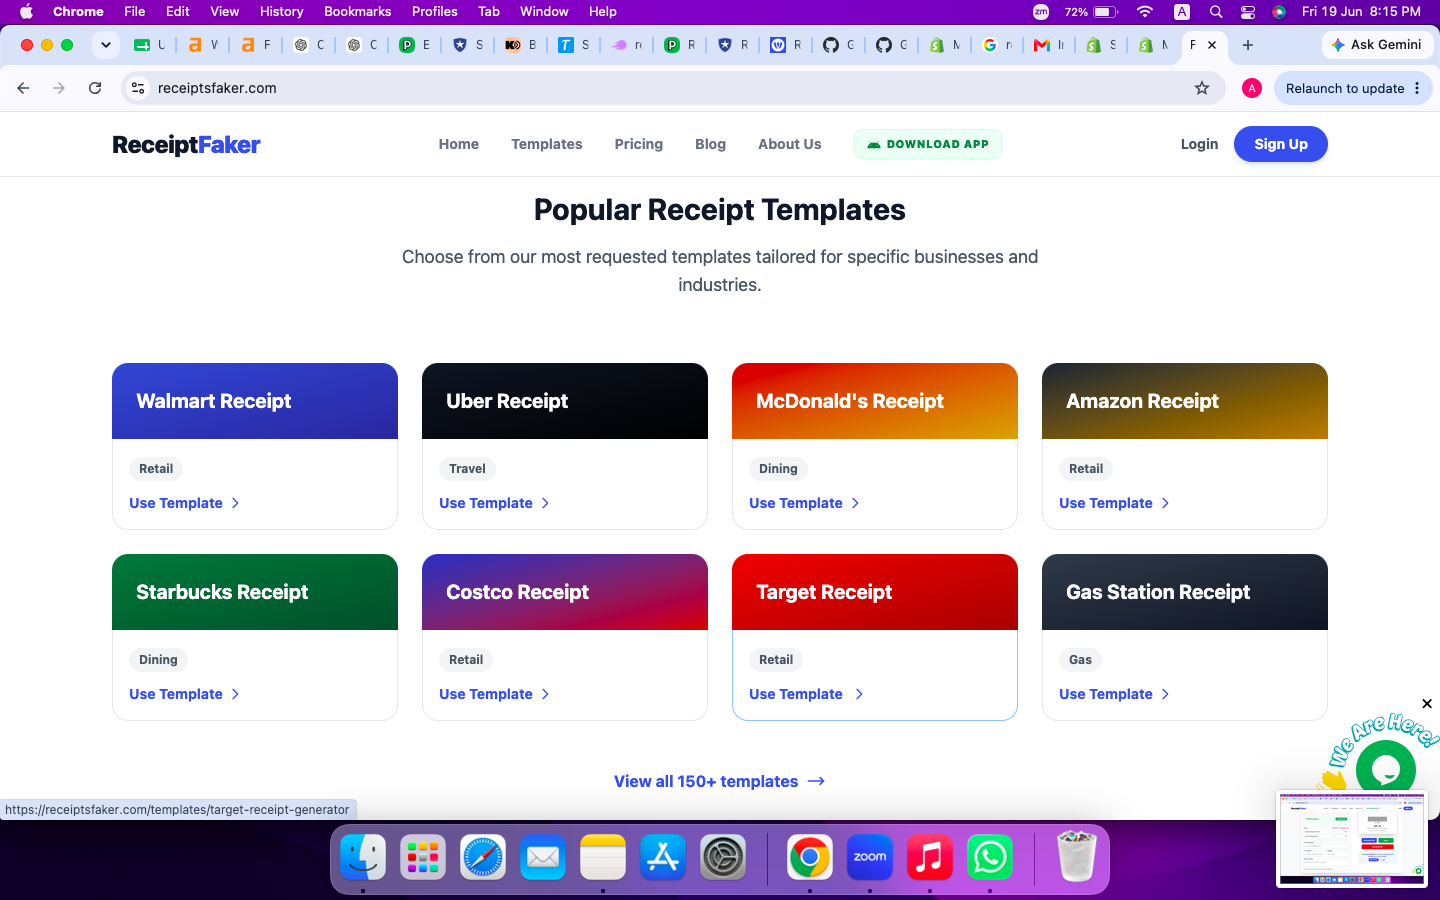The width and height of the screenshot is (1440, 900).
Task: Click the Sign Up button
Action: (1280, 144)
